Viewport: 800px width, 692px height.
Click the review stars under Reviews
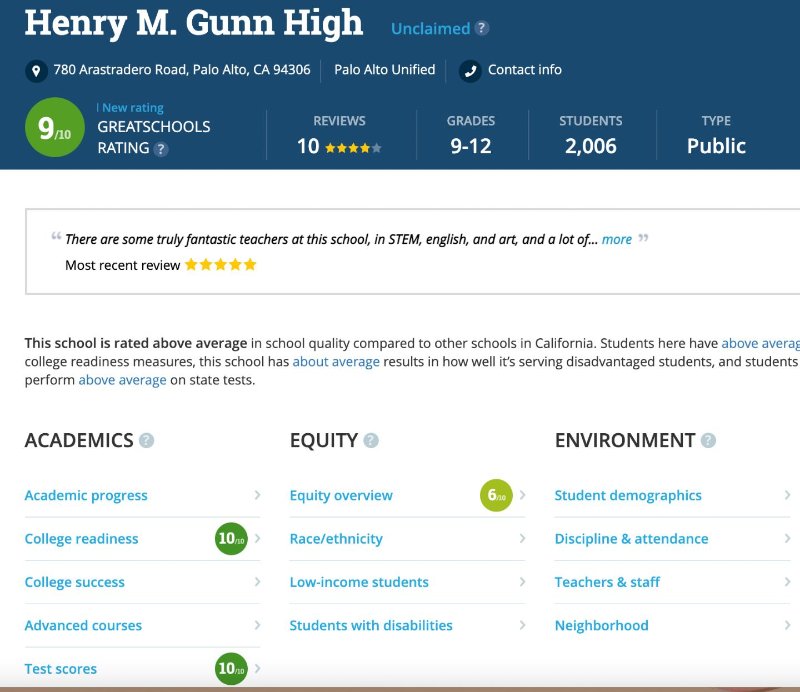[x=353, y=148]
